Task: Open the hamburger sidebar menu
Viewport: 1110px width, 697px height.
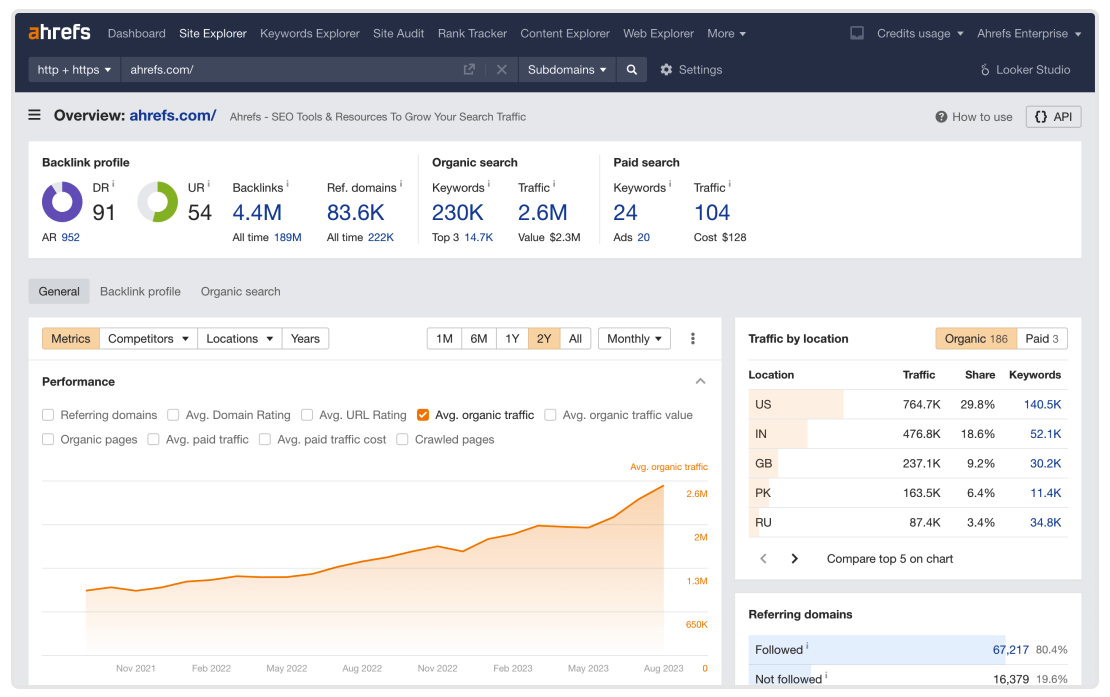Action: (x=35, y=115)
